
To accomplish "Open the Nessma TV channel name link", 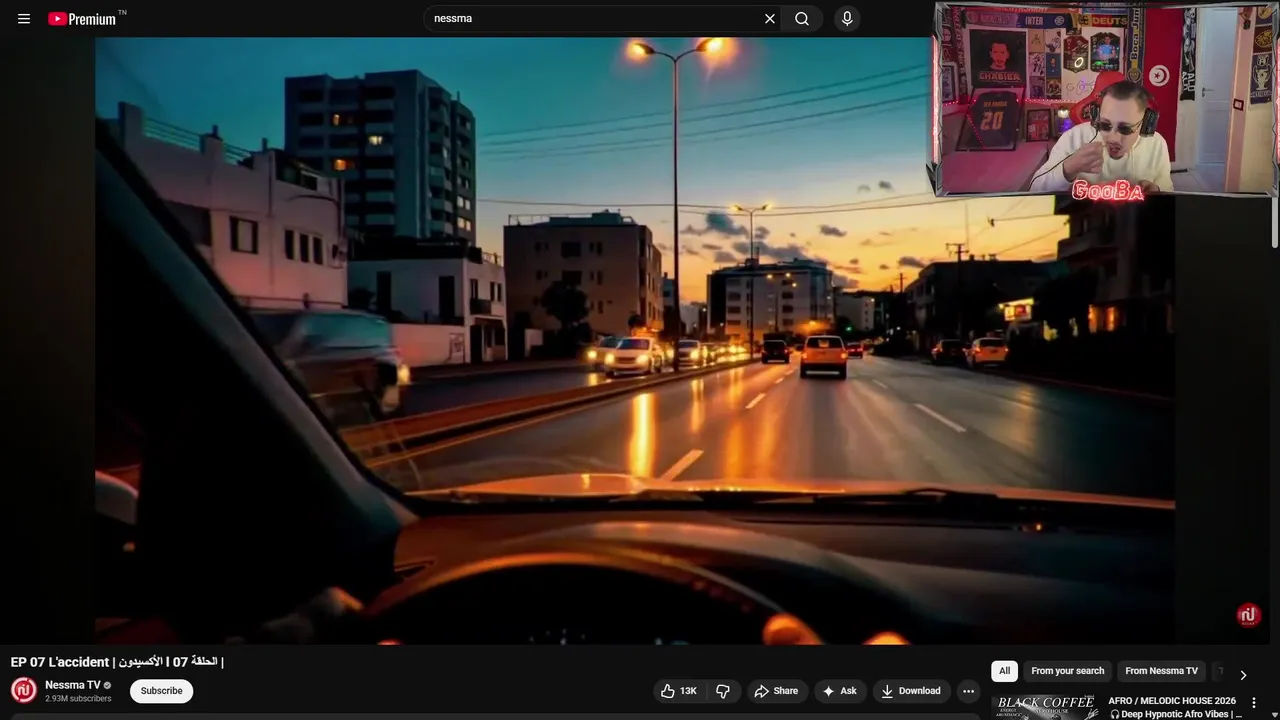I will (x=73, y=685).
